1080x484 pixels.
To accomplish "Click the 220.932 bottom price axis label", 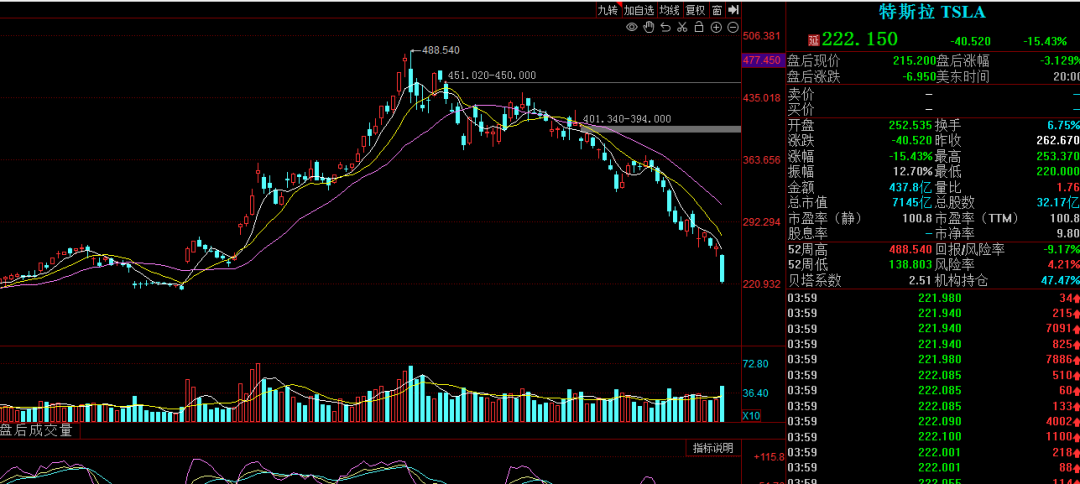I will [x=762, y=284].
